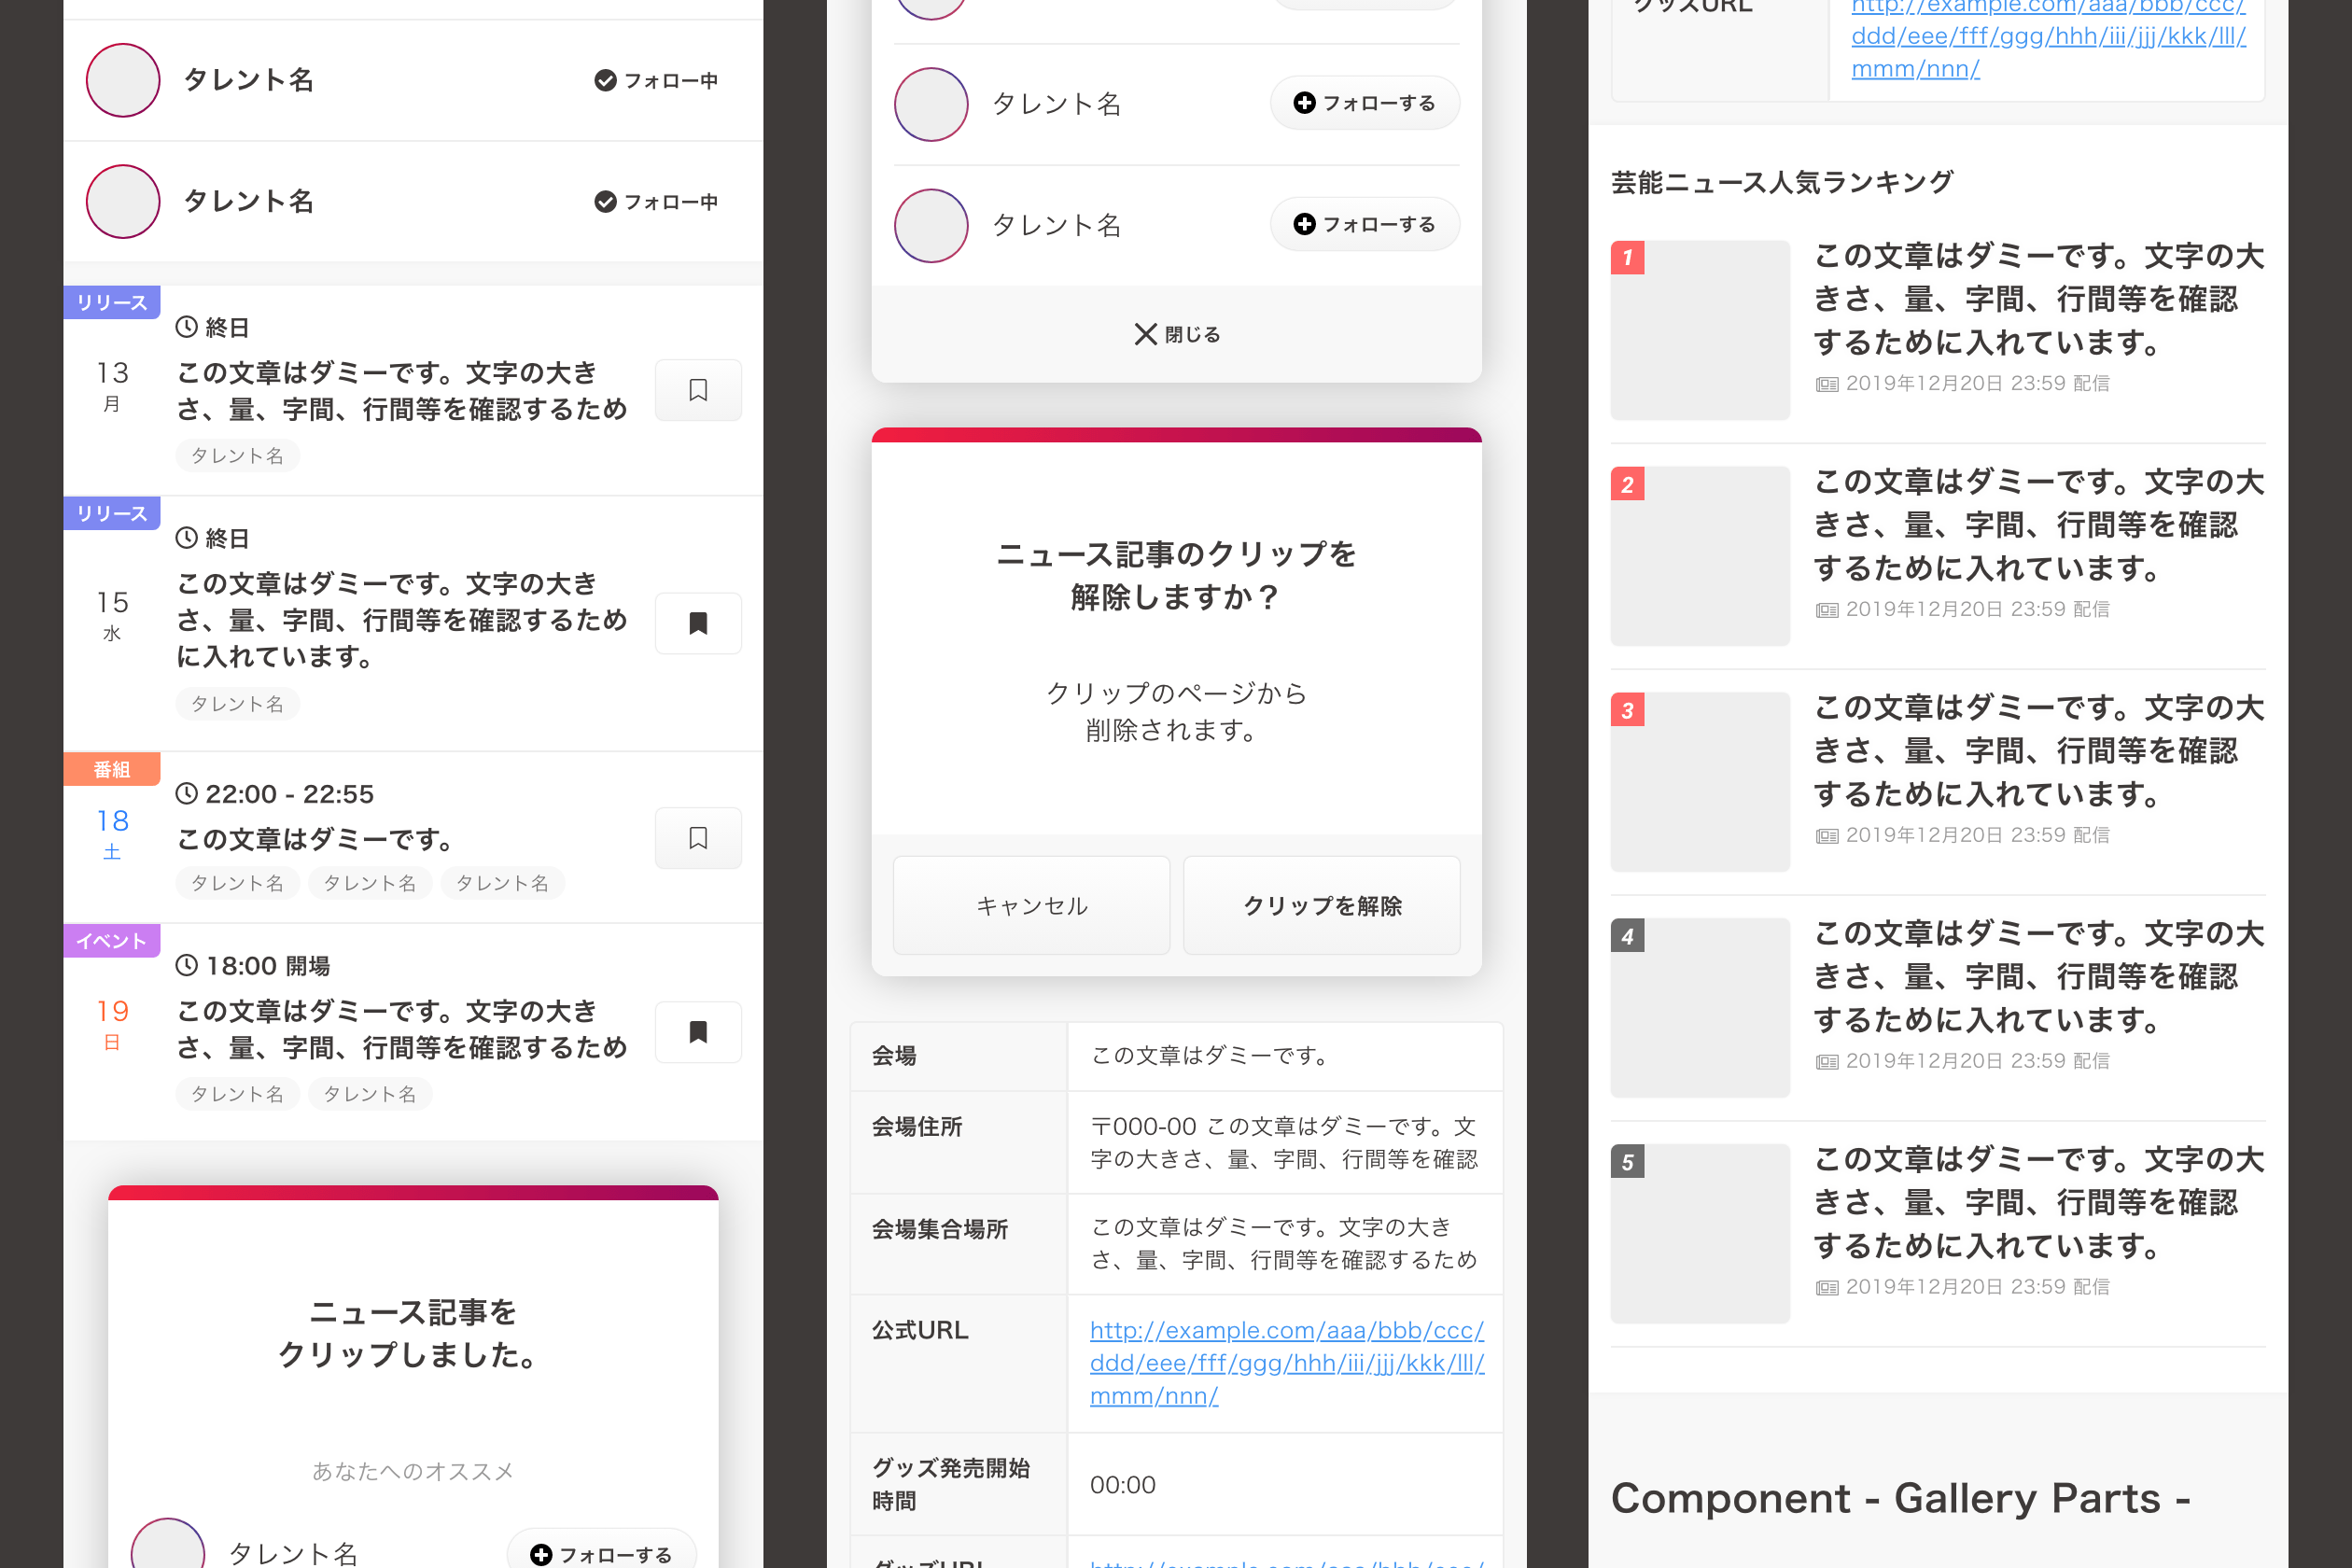The image size is (2352, 1568).
Task: Click the plus icon inside a フォローする button
Action: (1303, 102)
